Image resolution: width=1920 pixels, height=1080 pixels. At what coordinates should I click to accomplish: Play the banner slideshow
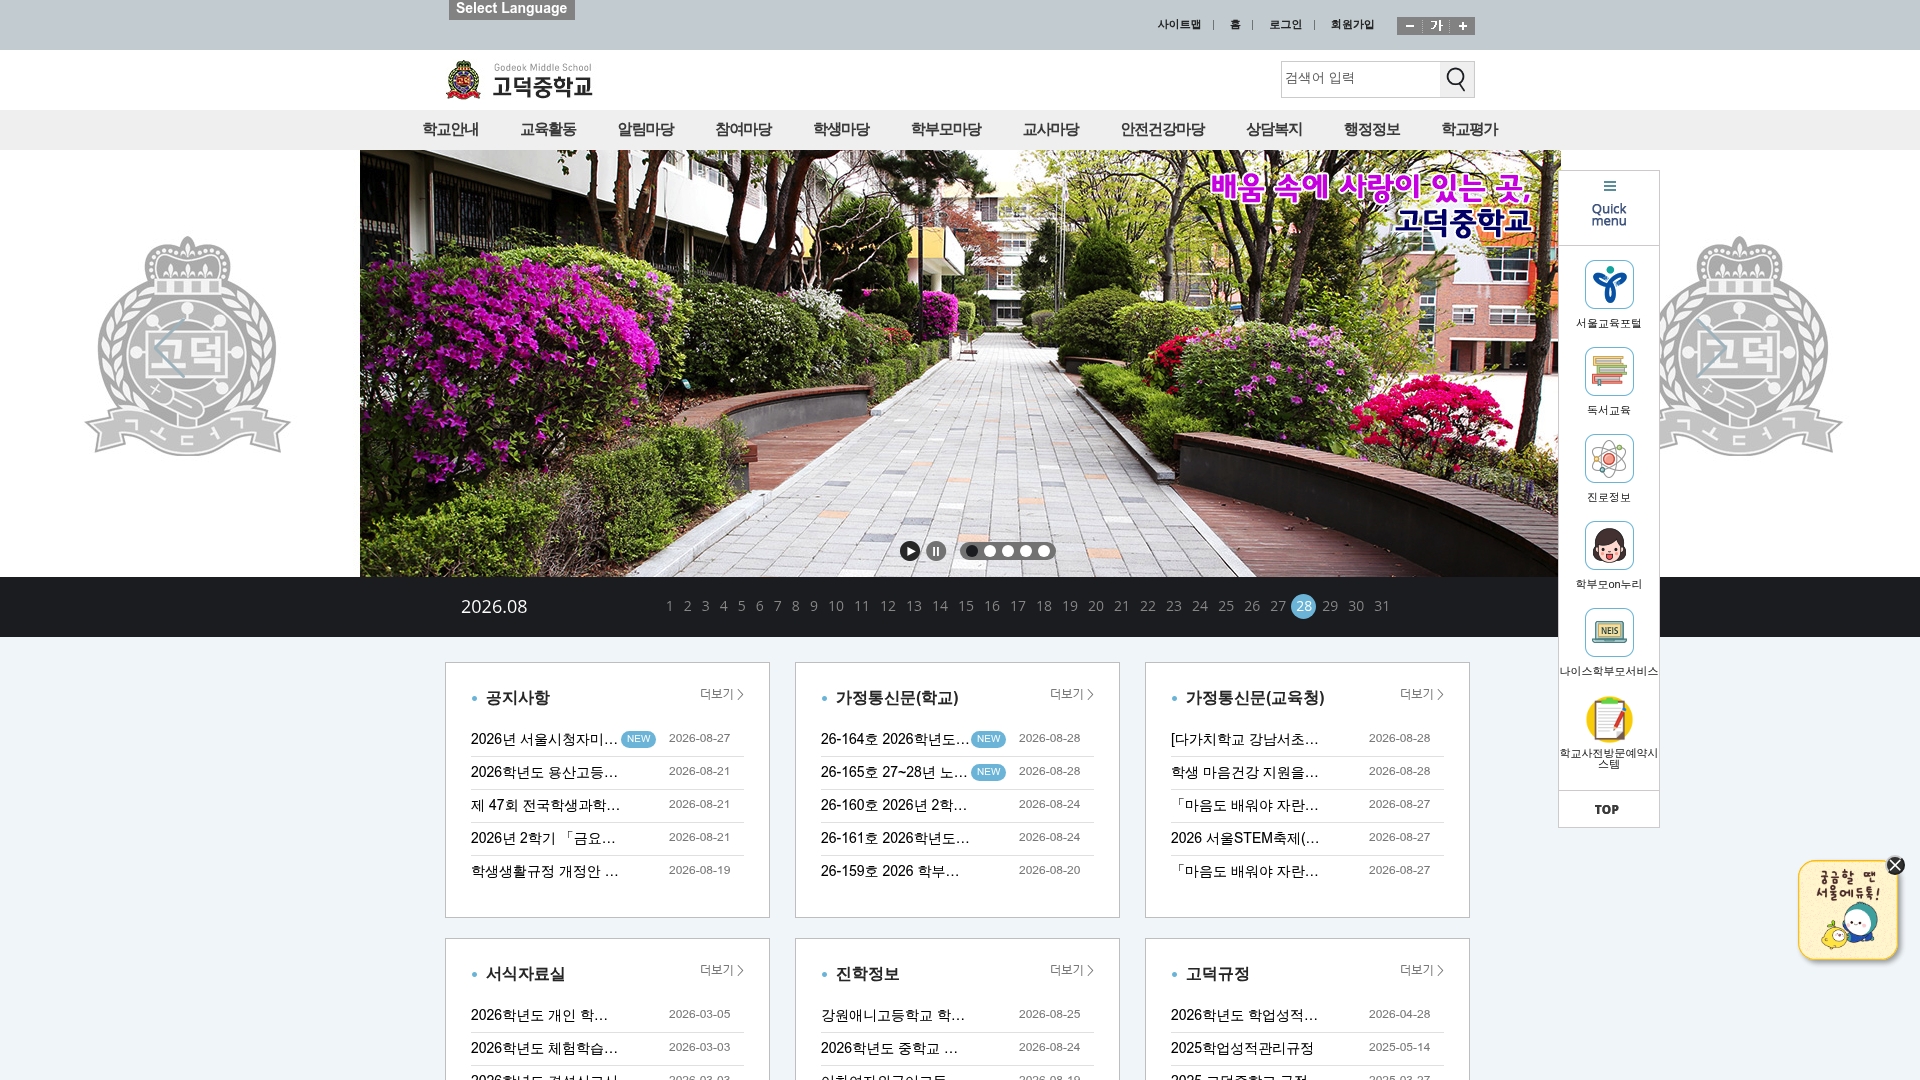(x=910, y=551)
